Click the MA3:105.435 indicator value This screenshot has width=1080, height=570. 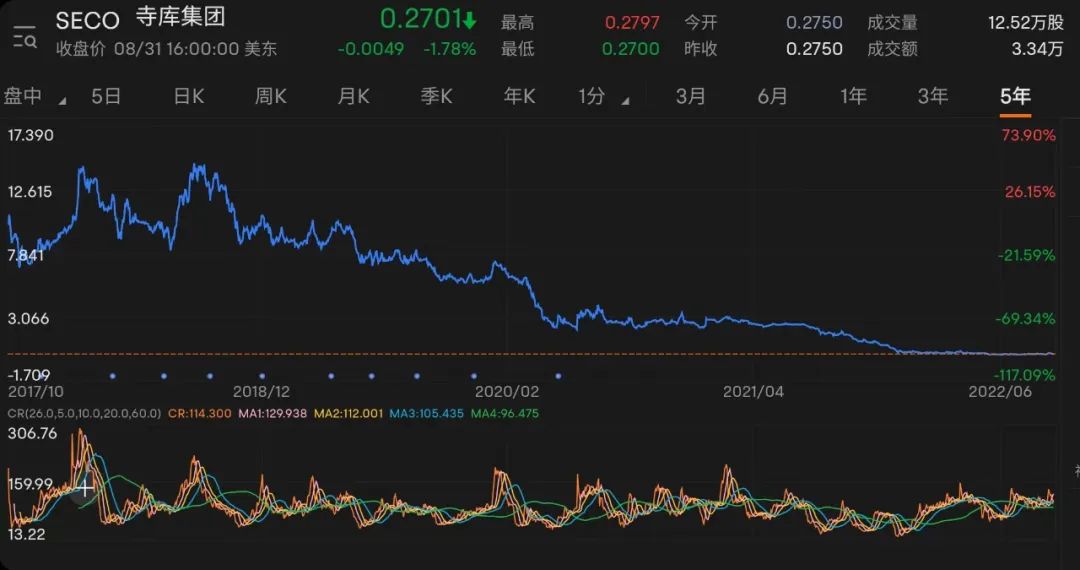pyautogui.click(x=426, y=414)
